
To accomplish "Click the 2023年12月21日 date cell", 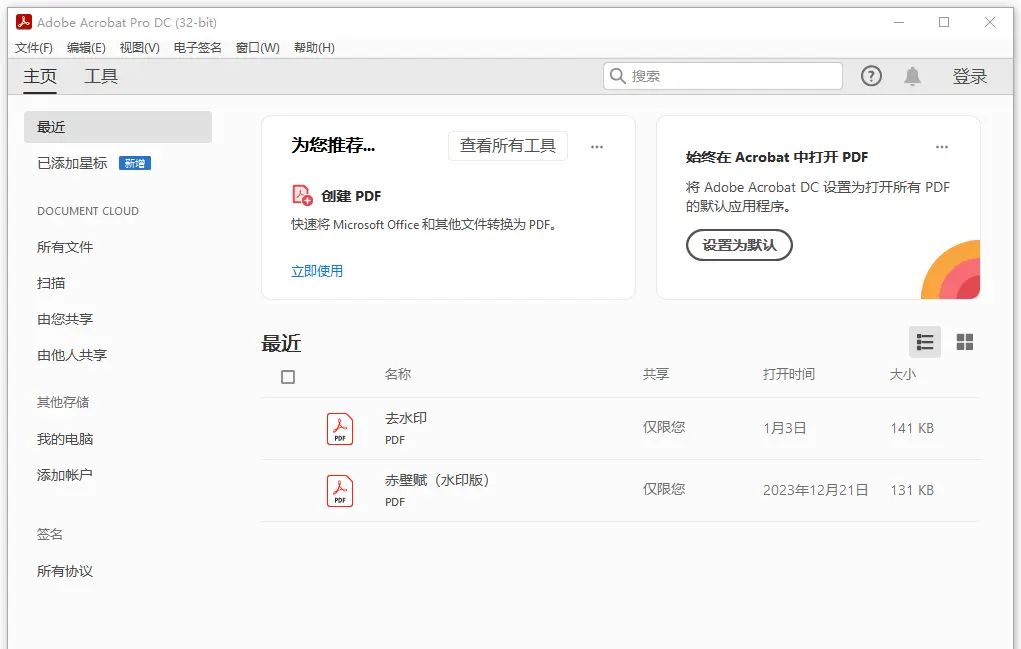I will pos(815,490).
